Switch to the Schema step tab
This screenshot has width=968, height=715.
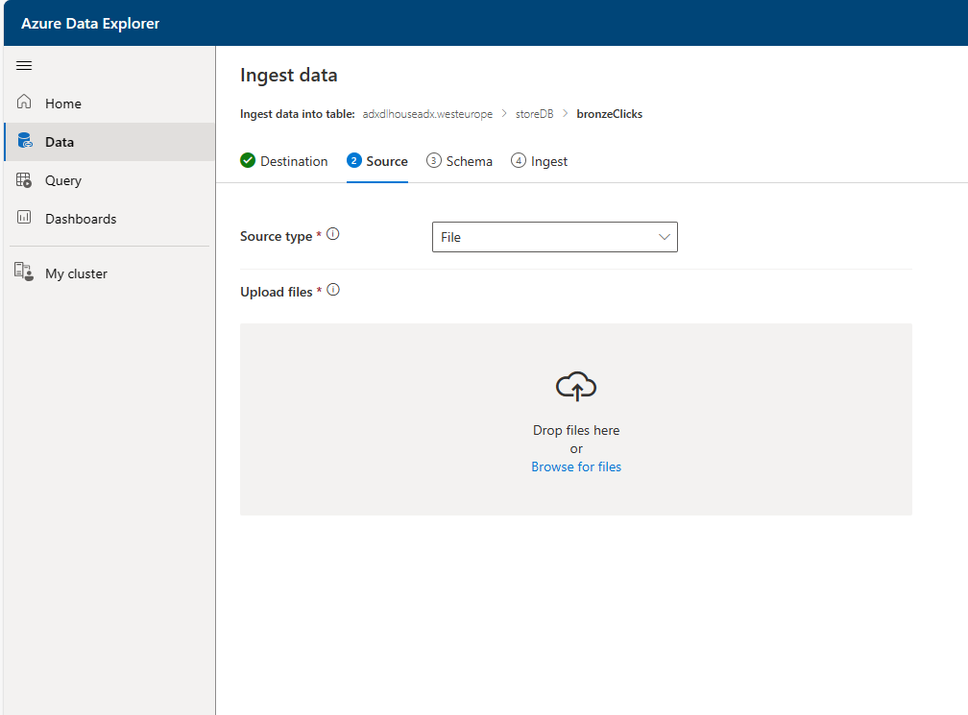[459, 161]
